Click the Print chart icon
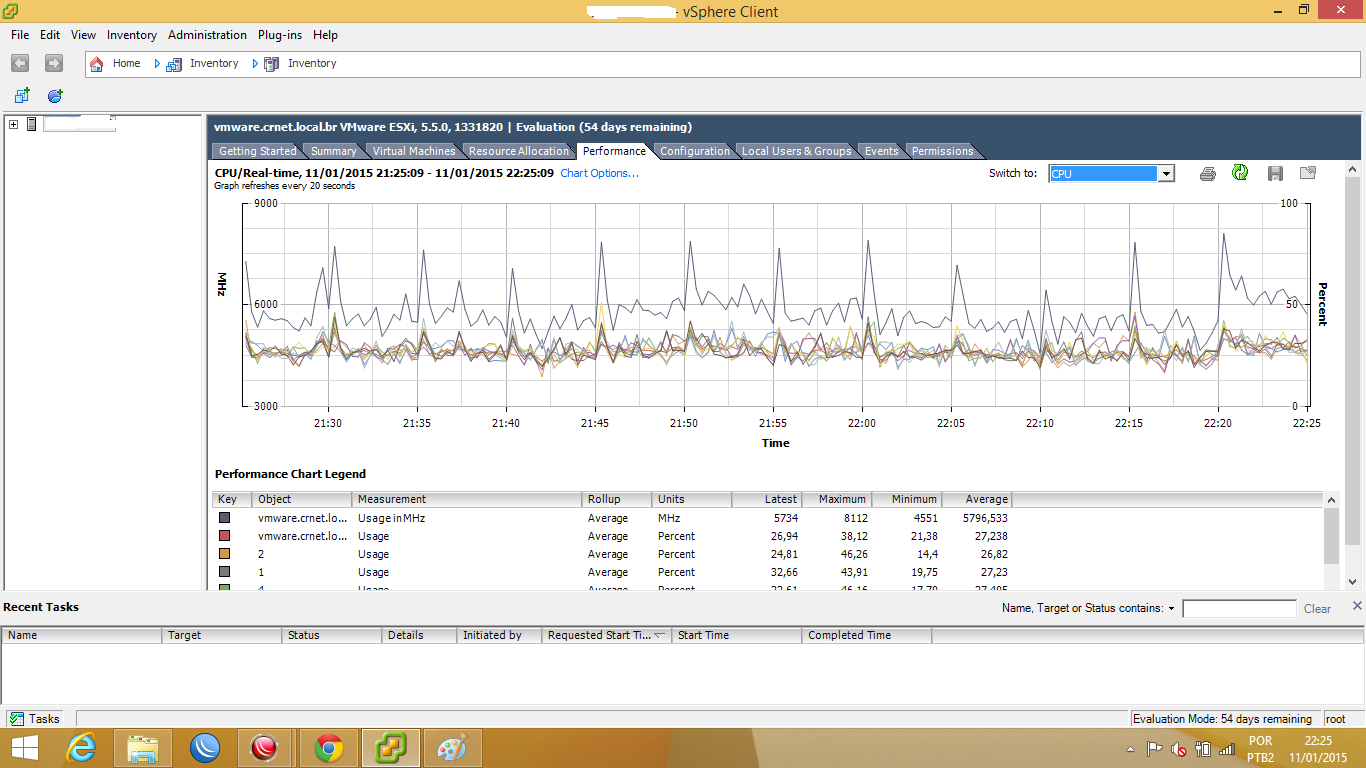Image resolution: width=1366 pixels, height=768 pixels. 1207,174
